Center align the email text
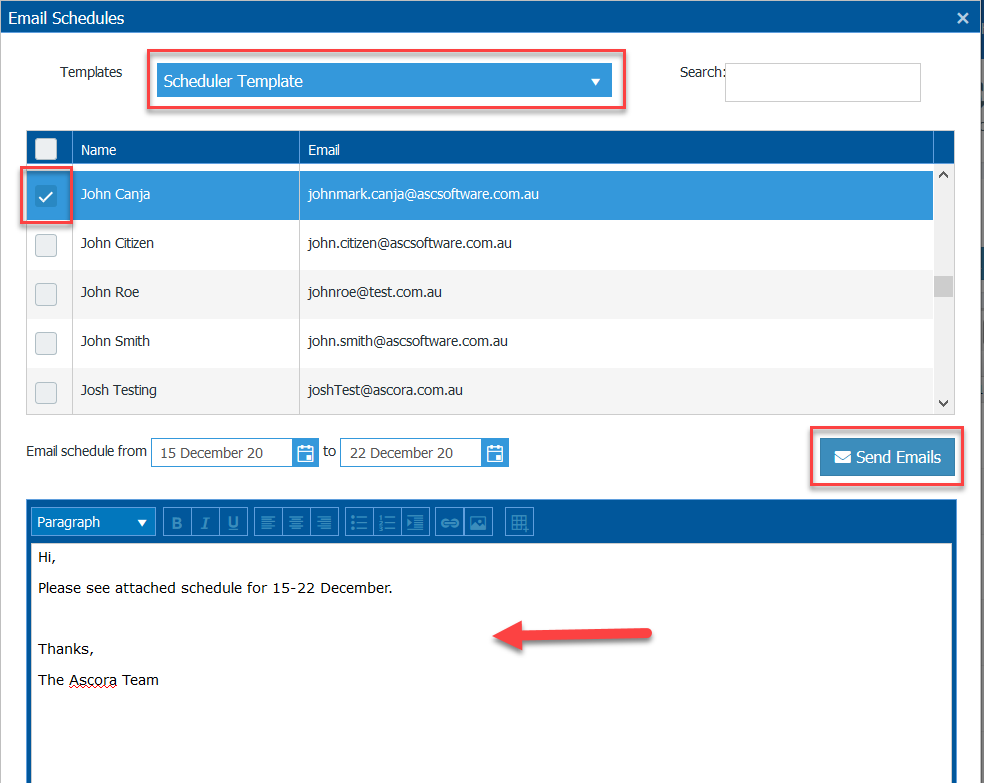Image resolution: width=984 pixels, height=783 pixels. pyautogui.click(x=296, y=522)
